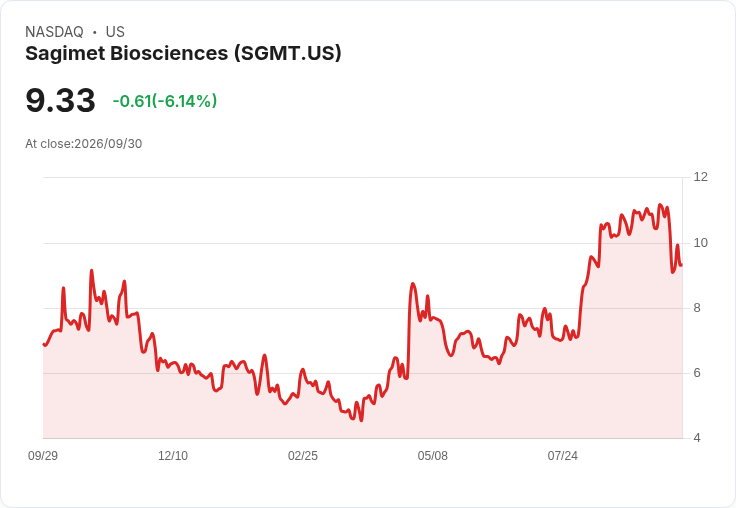This screenshot has width=736, height=508.
Task: Click the 6 y-axis price label
Action: click(x=697, y=373)
